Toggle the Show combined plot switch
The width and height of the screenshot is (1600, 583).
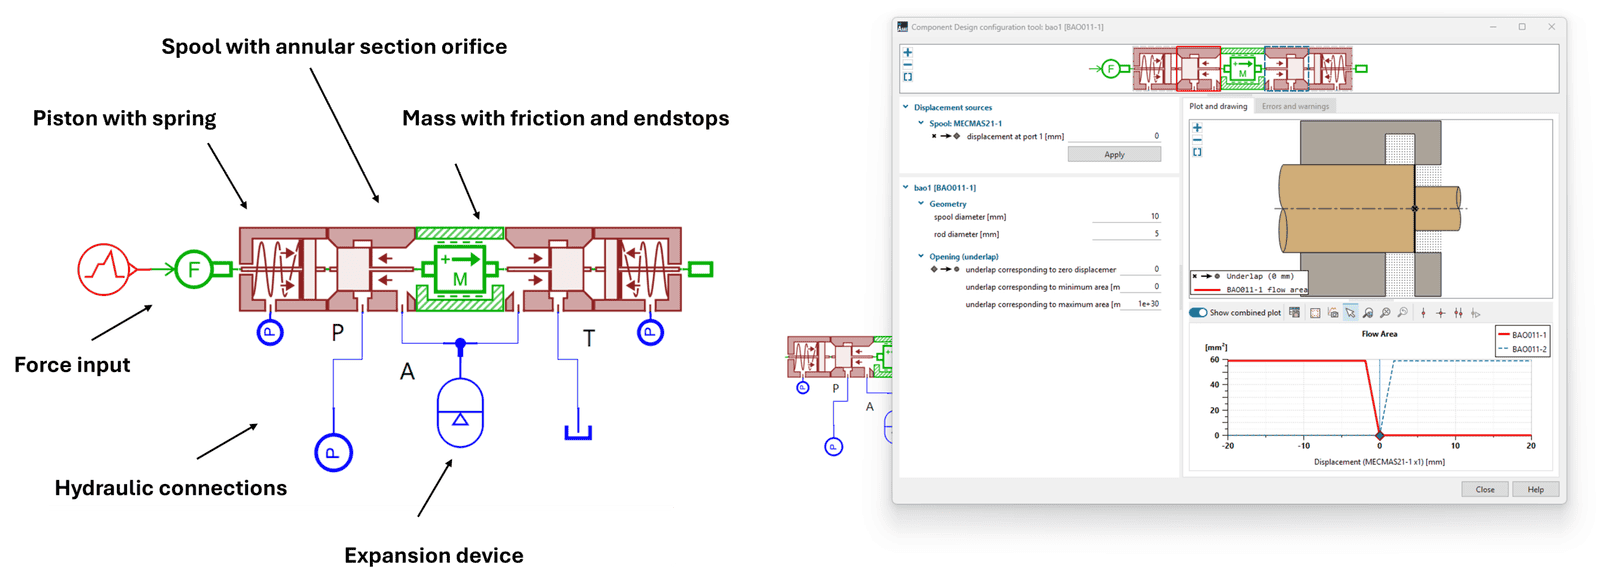pos(1197,313)
